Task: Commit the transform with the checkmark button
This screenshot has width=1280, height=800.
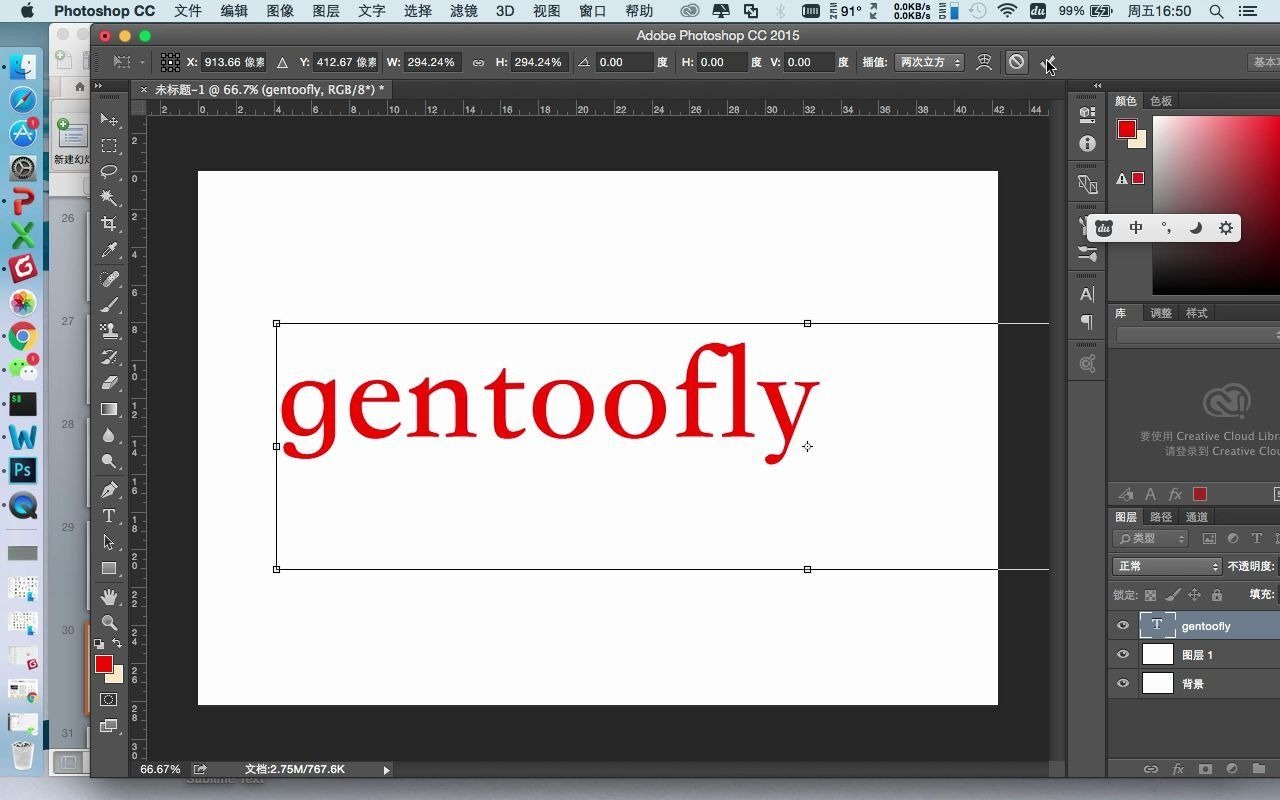Action: click(1047, 62)
